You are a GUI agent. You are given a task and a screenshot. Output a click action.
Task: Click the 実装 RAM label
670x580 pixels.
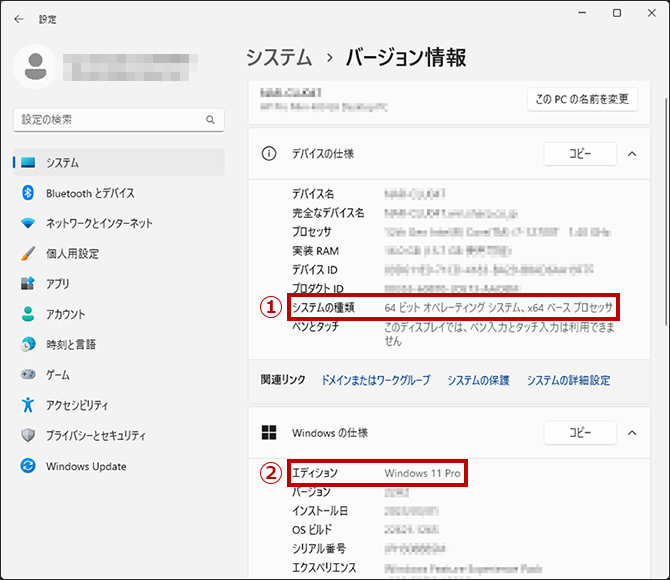[315, 251]
